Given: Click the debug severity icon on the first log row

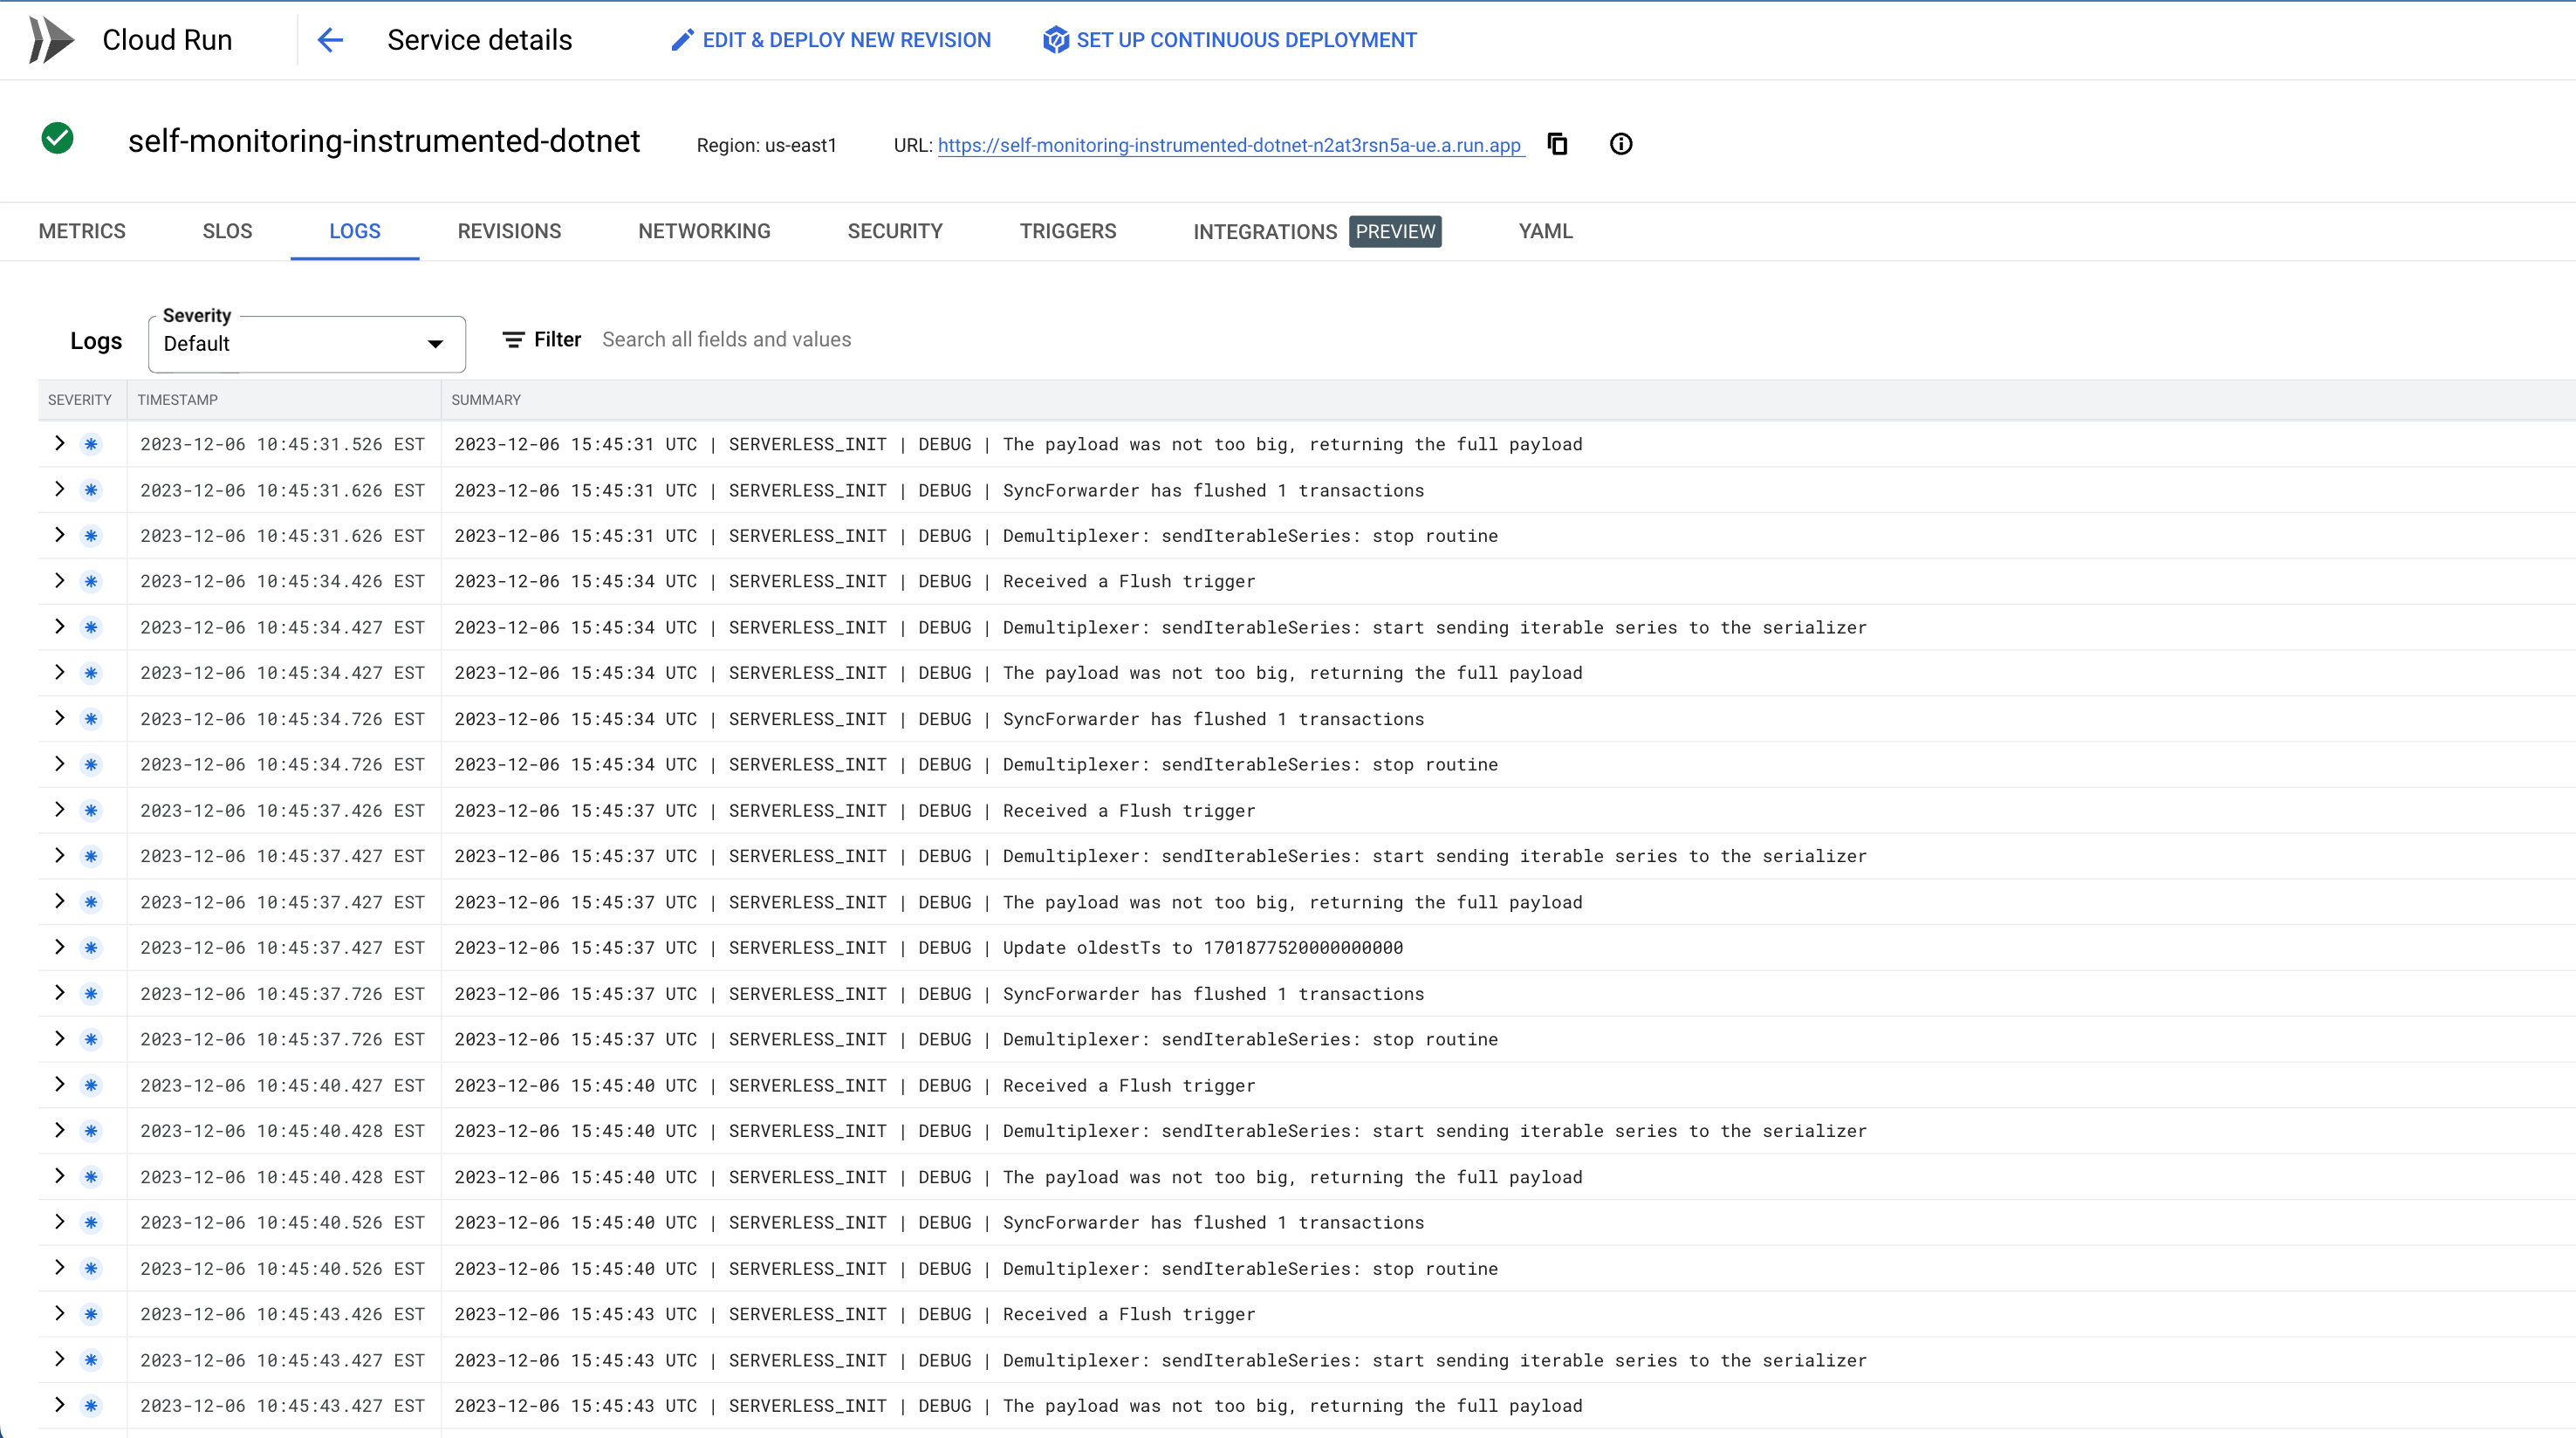Looking at the screenshot, I should [91, 444].
